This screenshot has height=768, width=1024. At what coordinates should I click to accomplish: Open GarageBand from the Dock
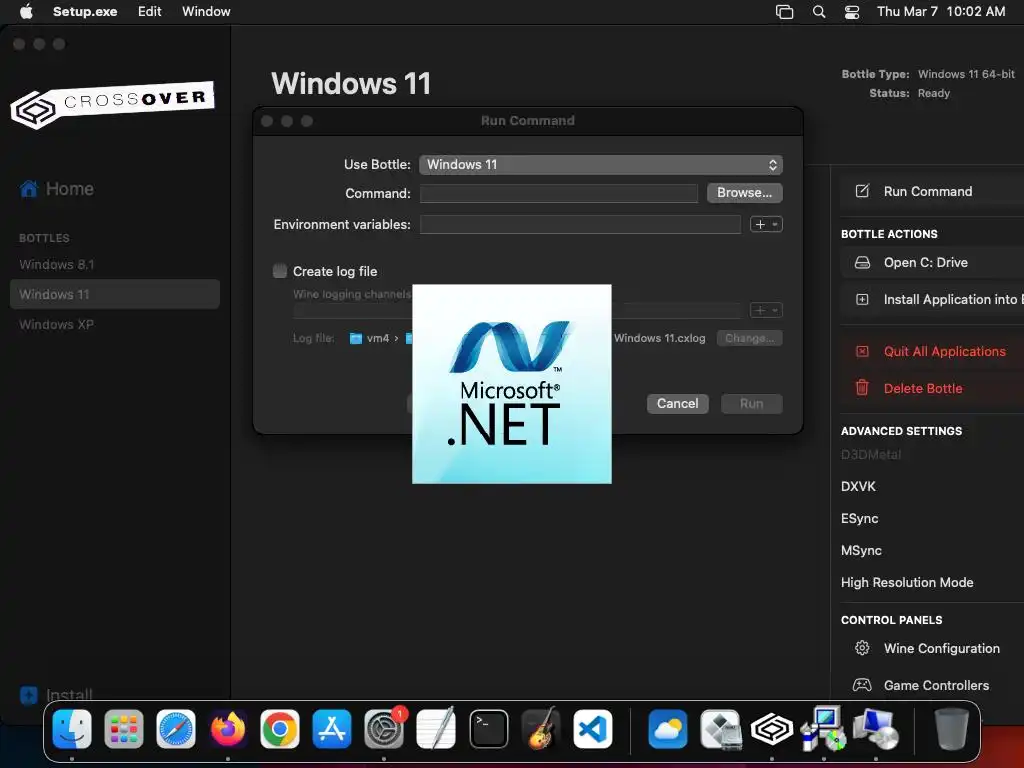coord(541,729)
